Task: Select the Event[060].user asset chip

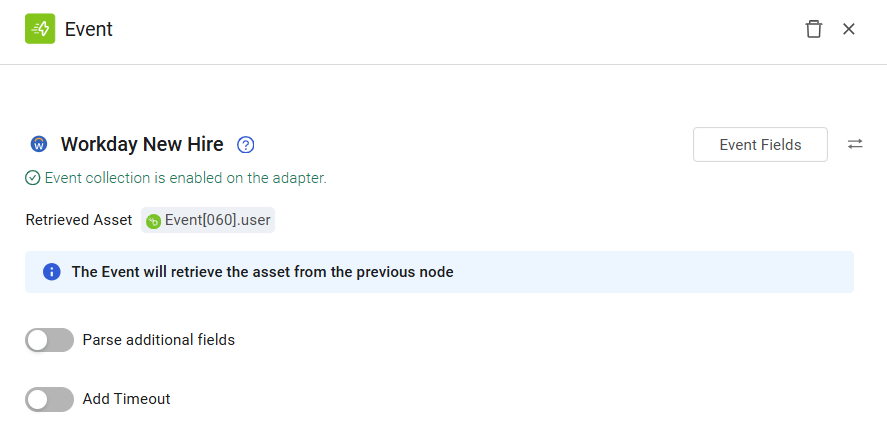Action: coord(208,220)
